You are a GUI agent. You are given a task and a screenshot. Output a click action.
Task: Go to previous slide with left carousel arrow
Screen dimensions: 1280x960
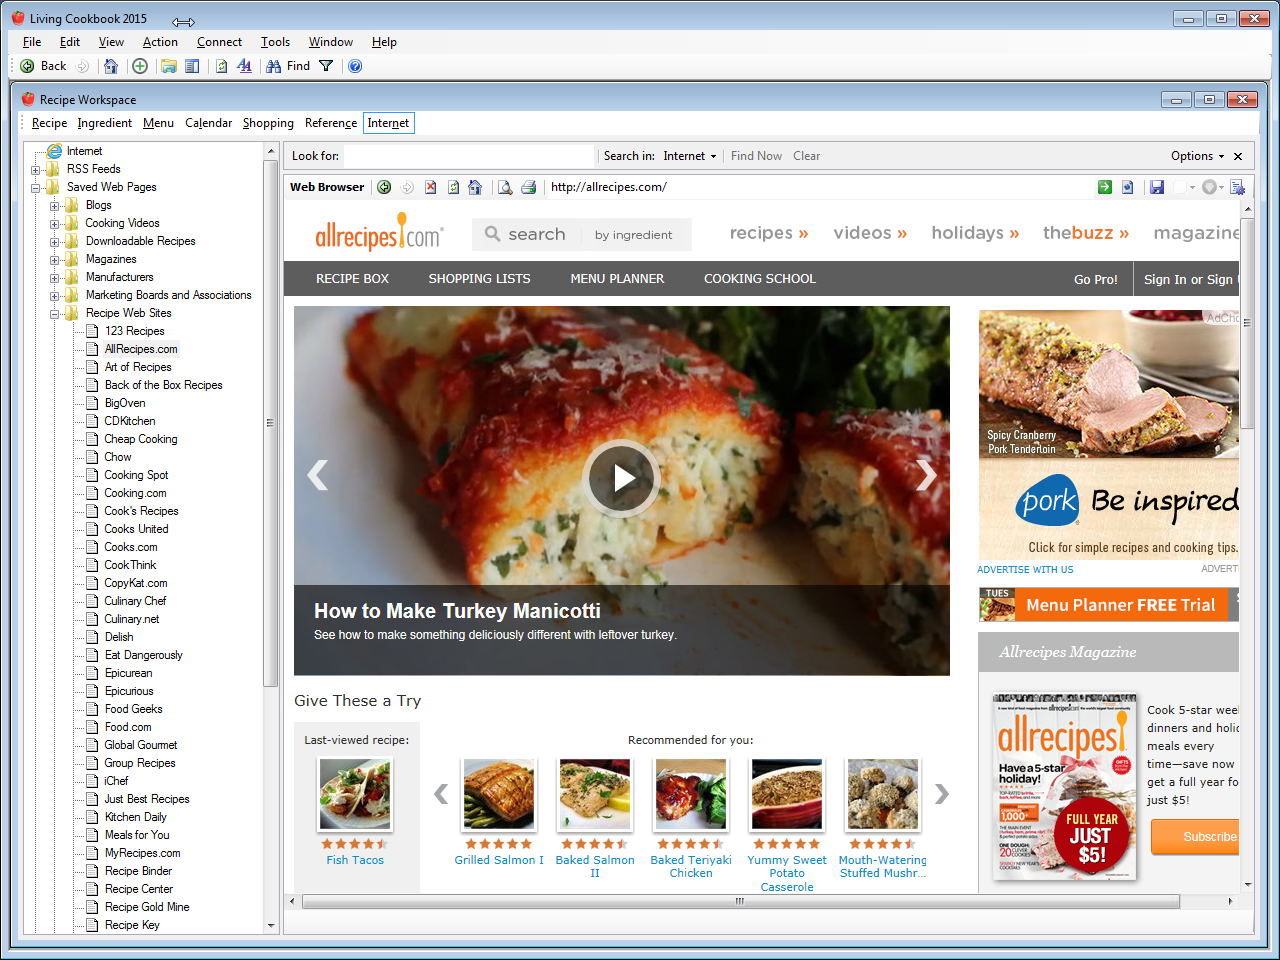pyautogui.click(x=318, y=475)
